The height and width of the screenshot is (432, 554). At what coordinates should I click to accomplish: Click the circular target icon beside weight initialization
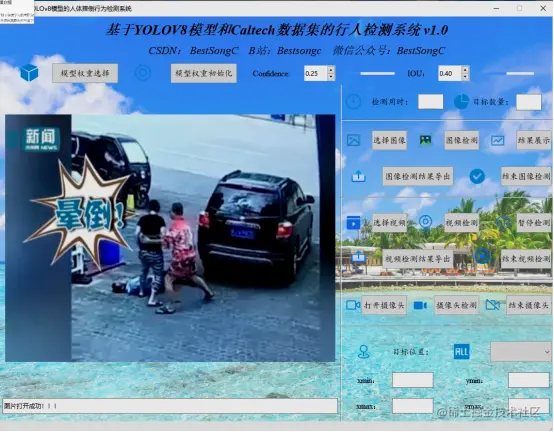[x=143, y=73]
